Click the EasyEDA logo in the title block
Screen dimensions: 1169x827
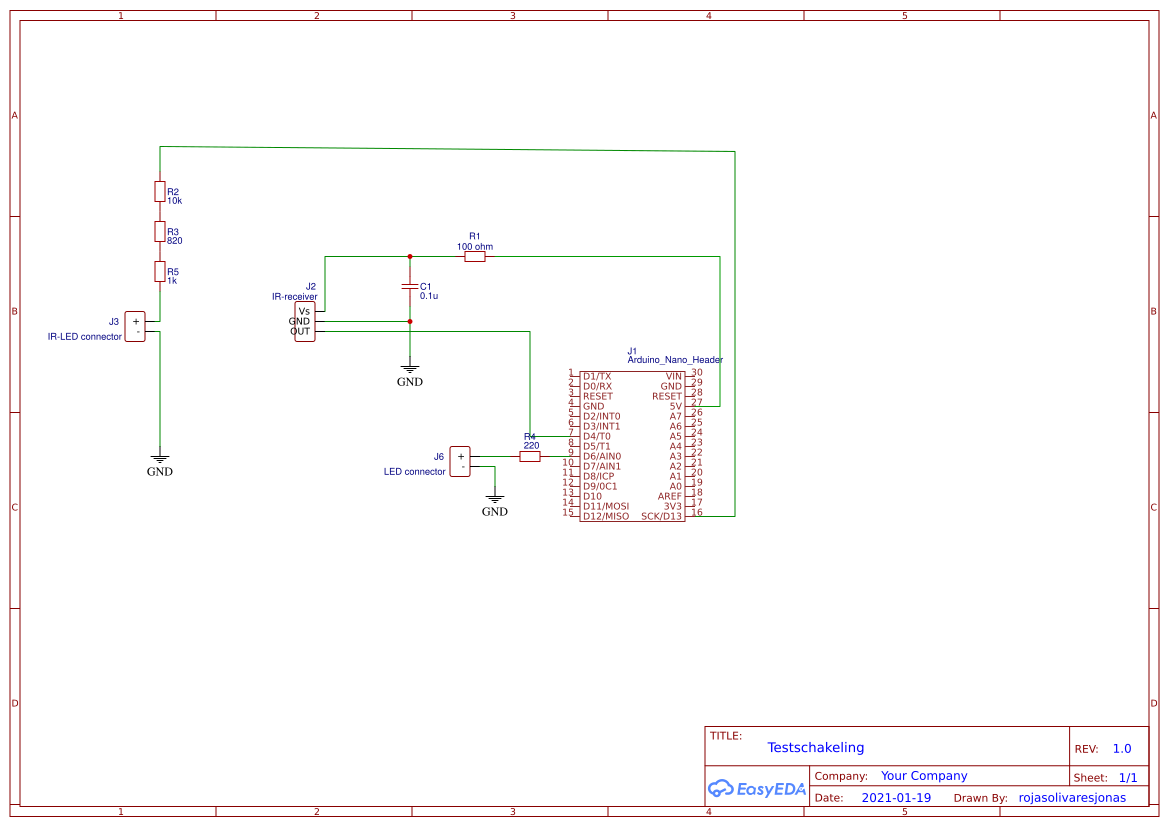(757, 789)
